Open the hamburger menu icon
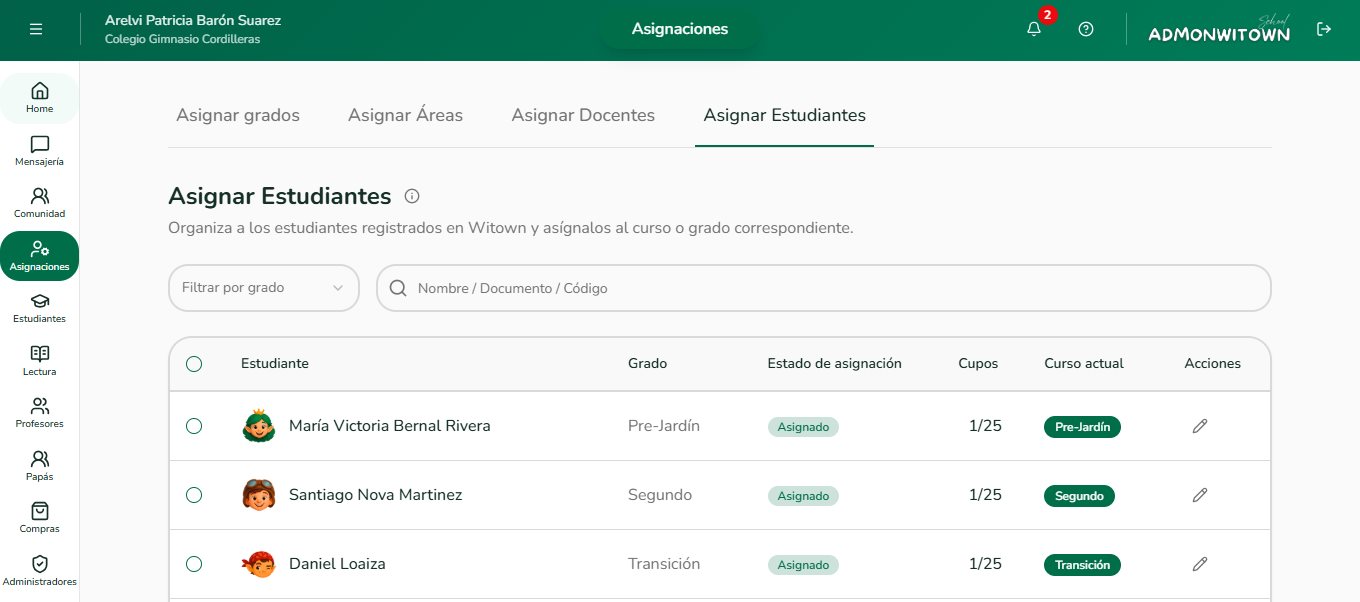 click(x=36, y=30)
